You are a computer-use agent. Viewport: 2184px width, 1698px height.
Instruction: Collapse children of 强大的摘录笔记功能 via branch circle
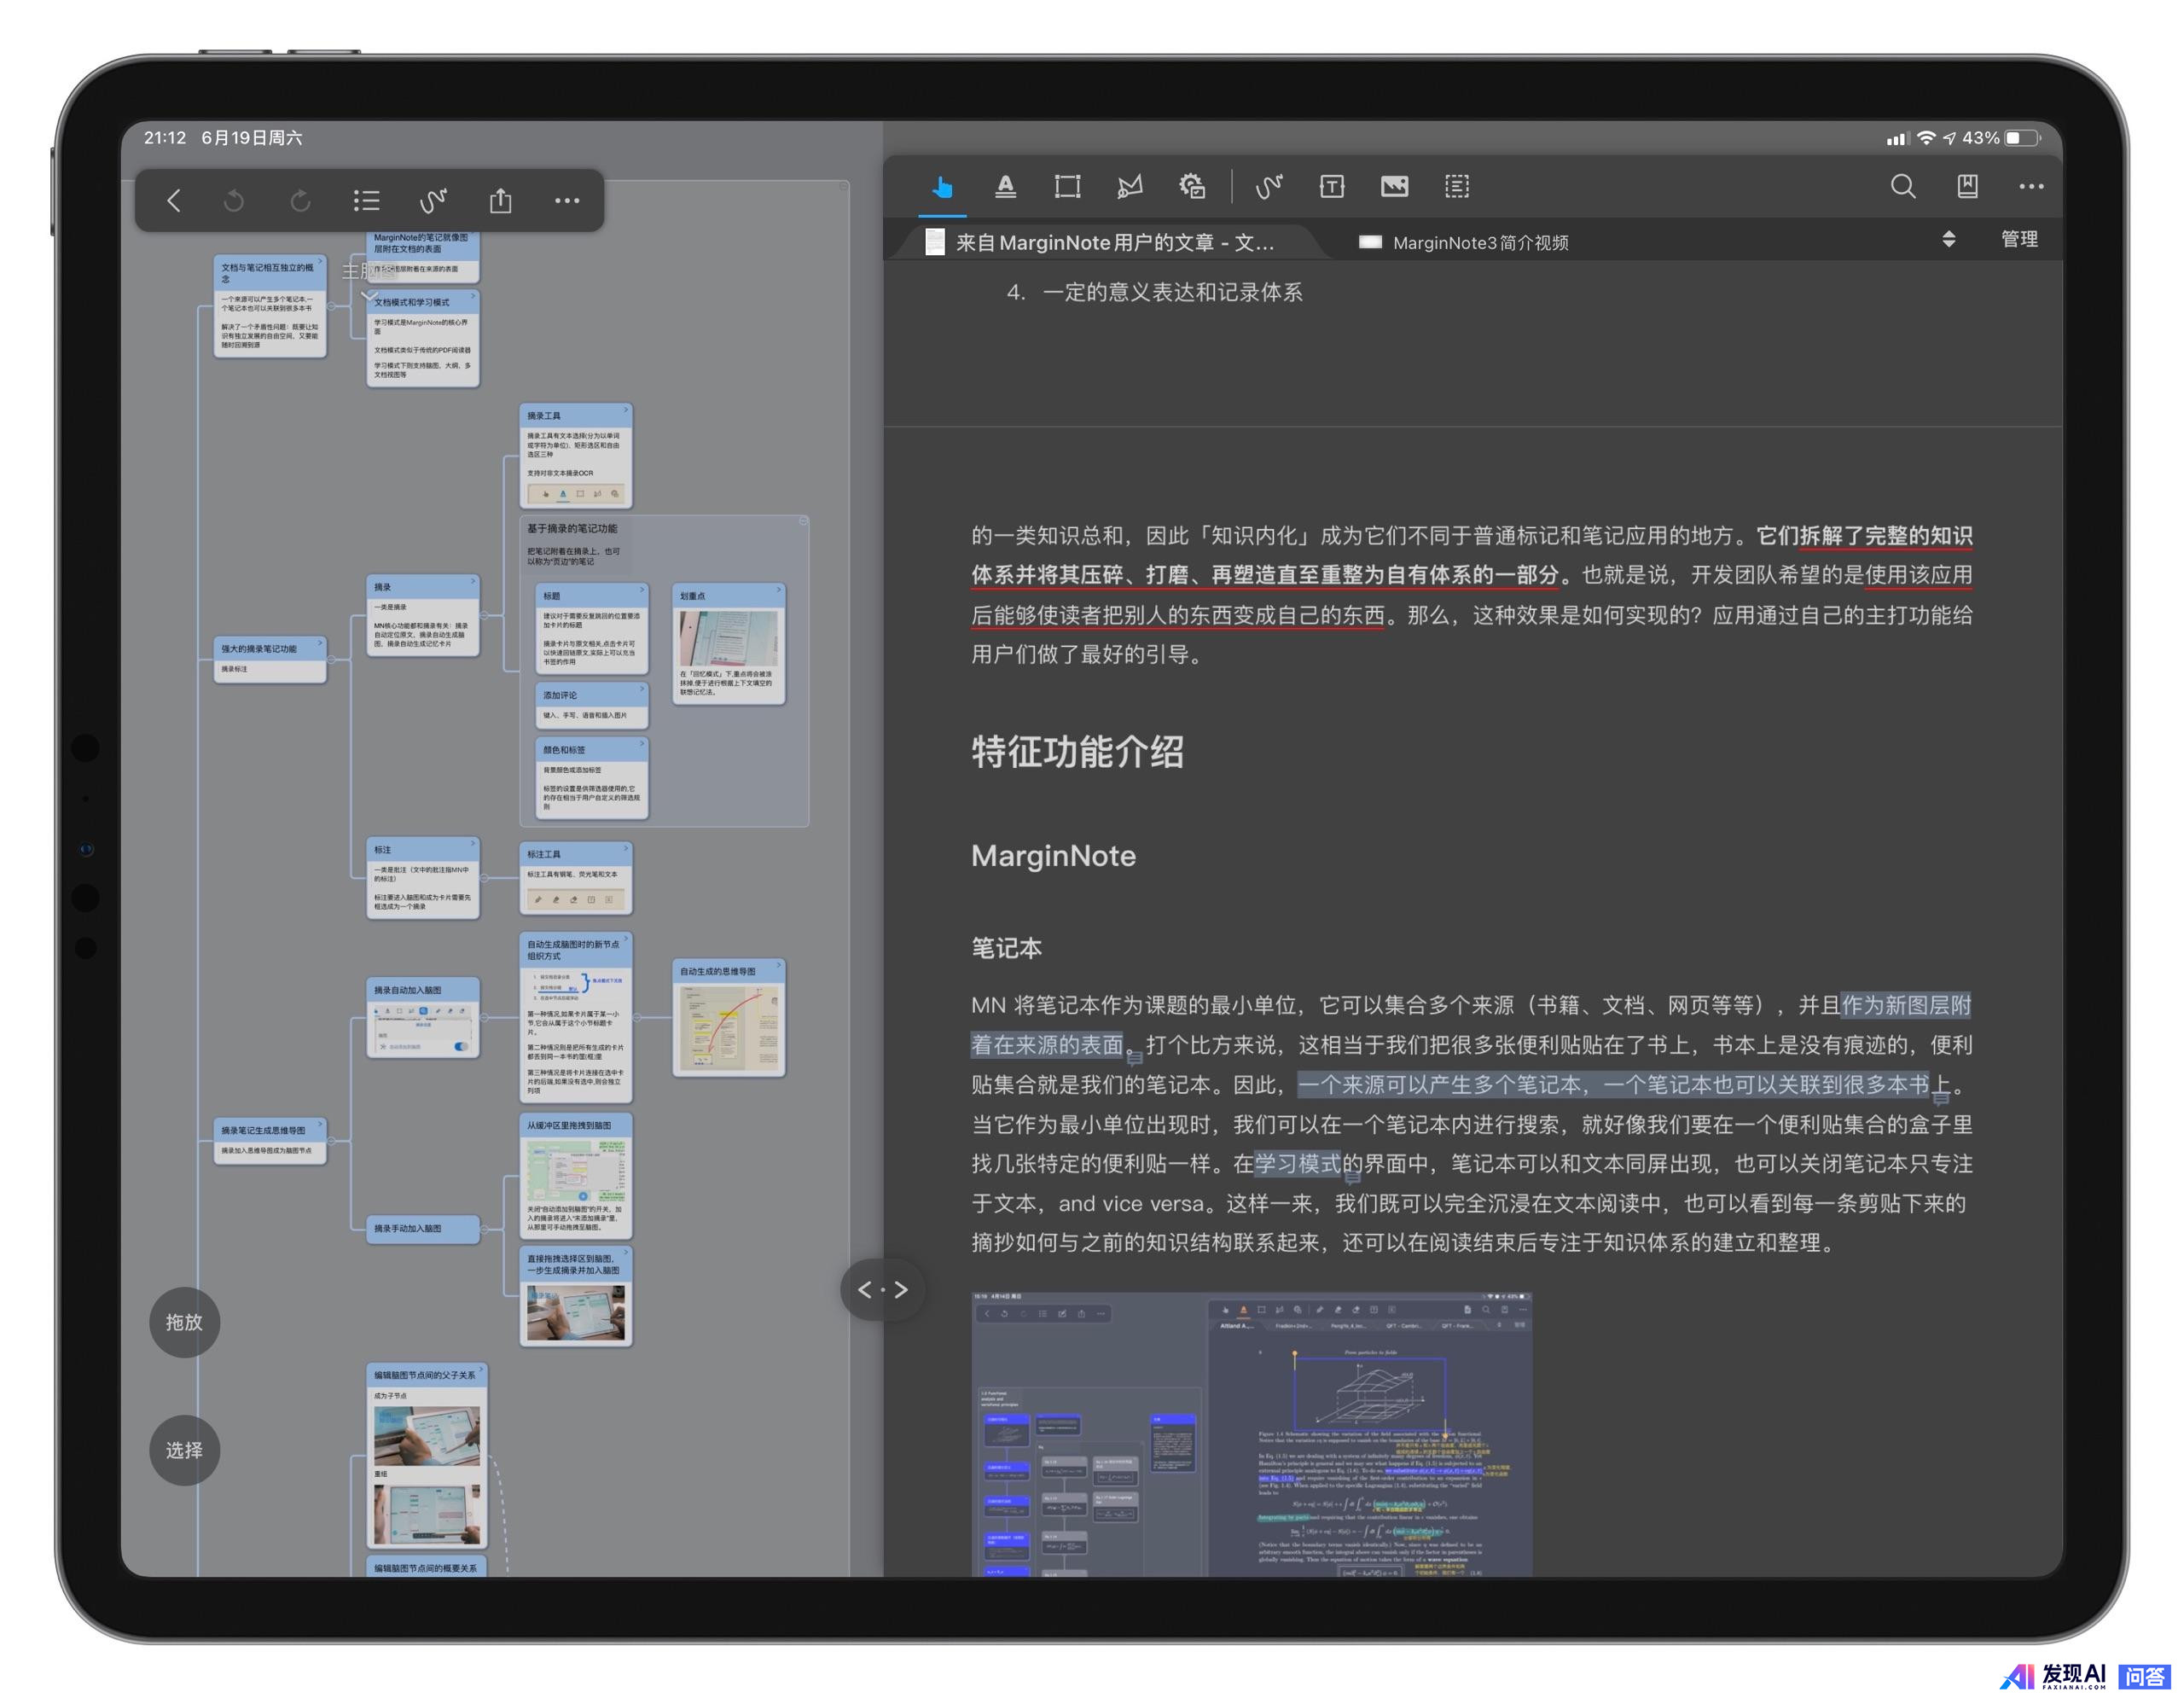(x=332, y=660)
